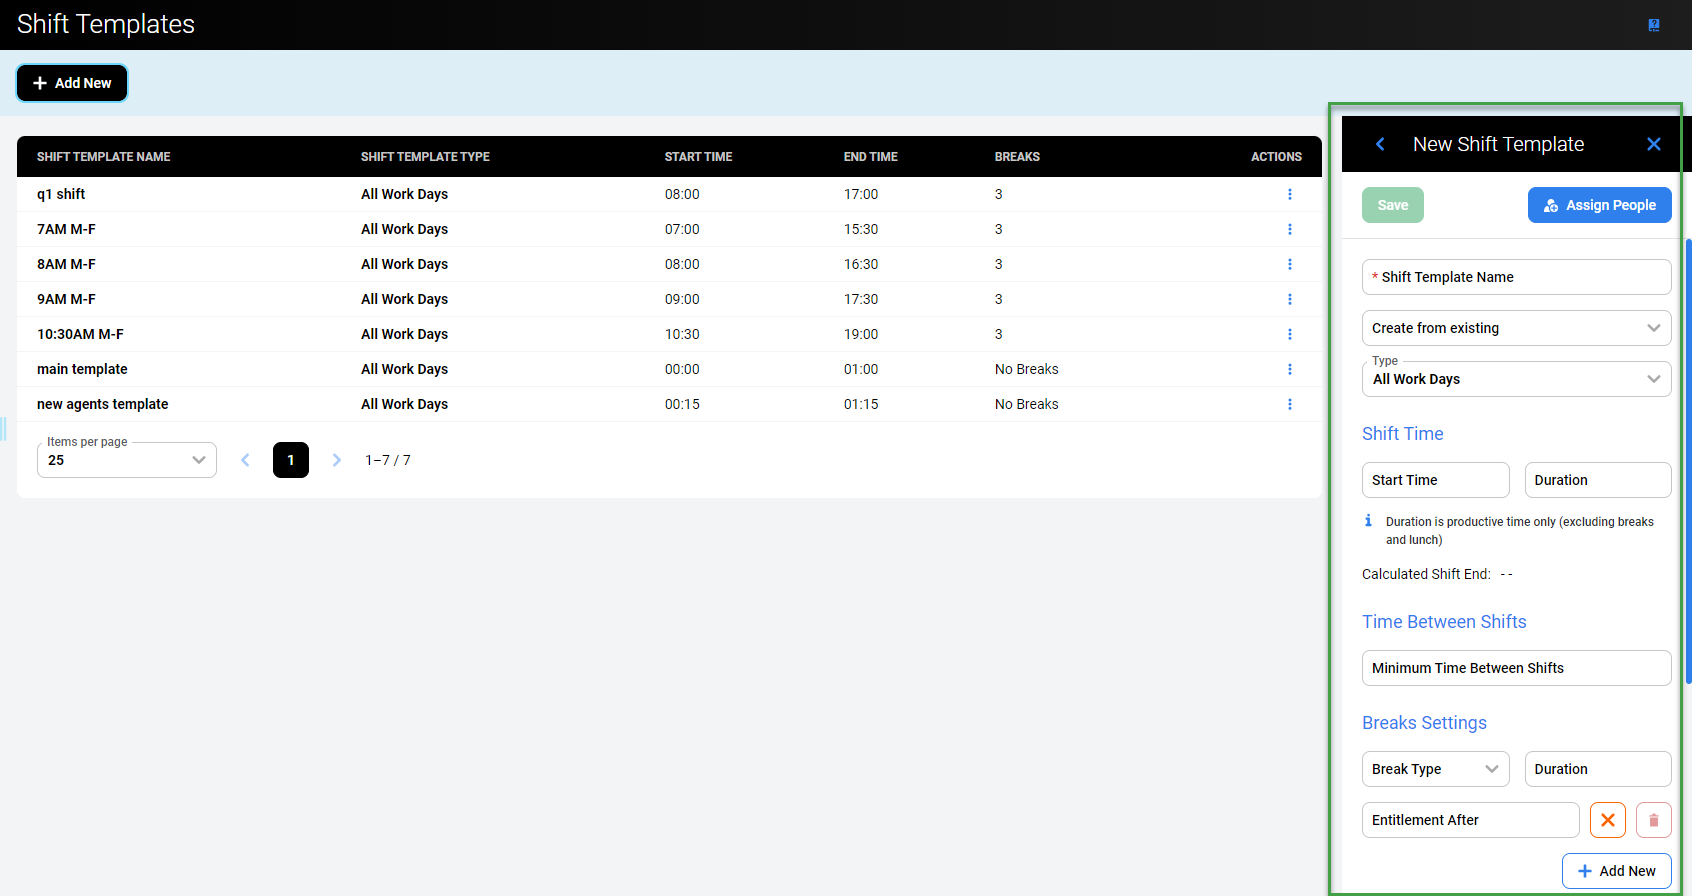
Task: Delete the break row with trash icon
Action: pos(1653,820)
